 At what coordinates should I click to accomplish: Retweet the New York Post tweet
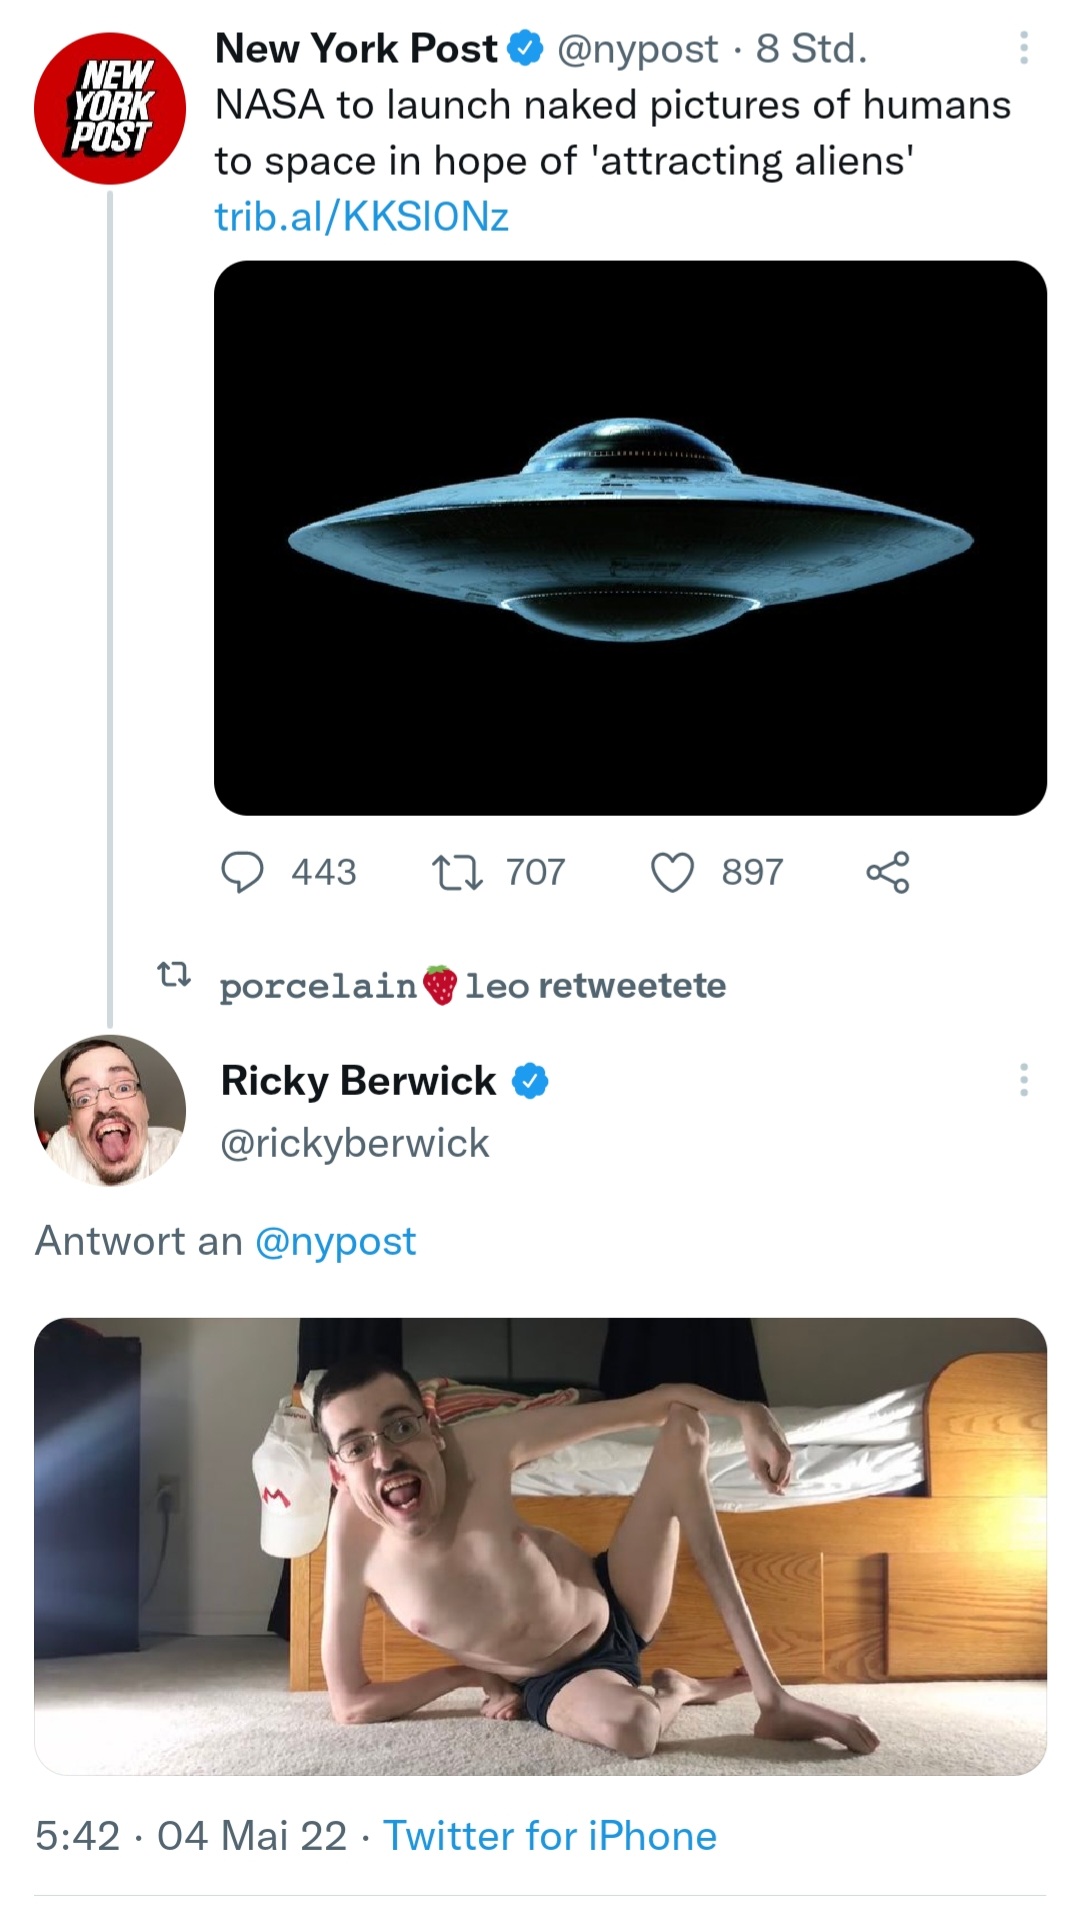(x=457, y=872)
